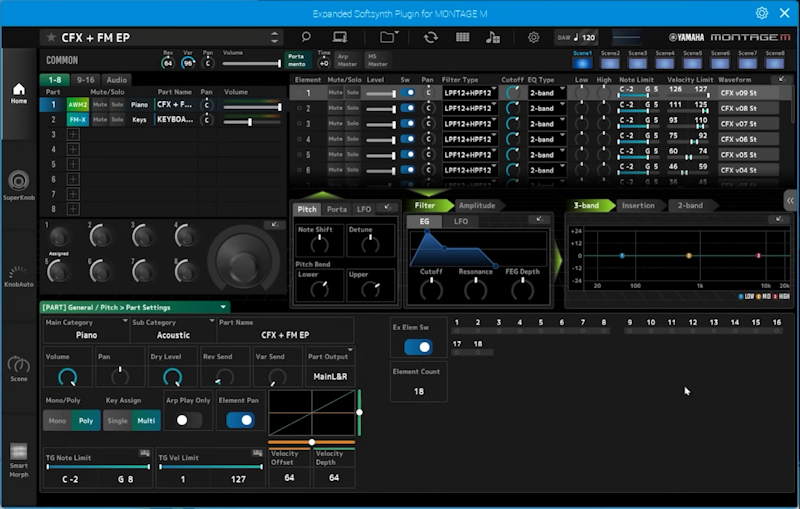The image size is (800, 509).
Task: Click the MS Master button
Action: coord(378,60)
